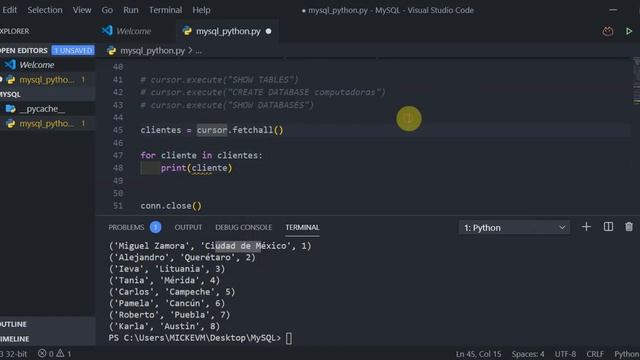Open the Help menu
Screen dimensions: 640x360
point(201,10)
